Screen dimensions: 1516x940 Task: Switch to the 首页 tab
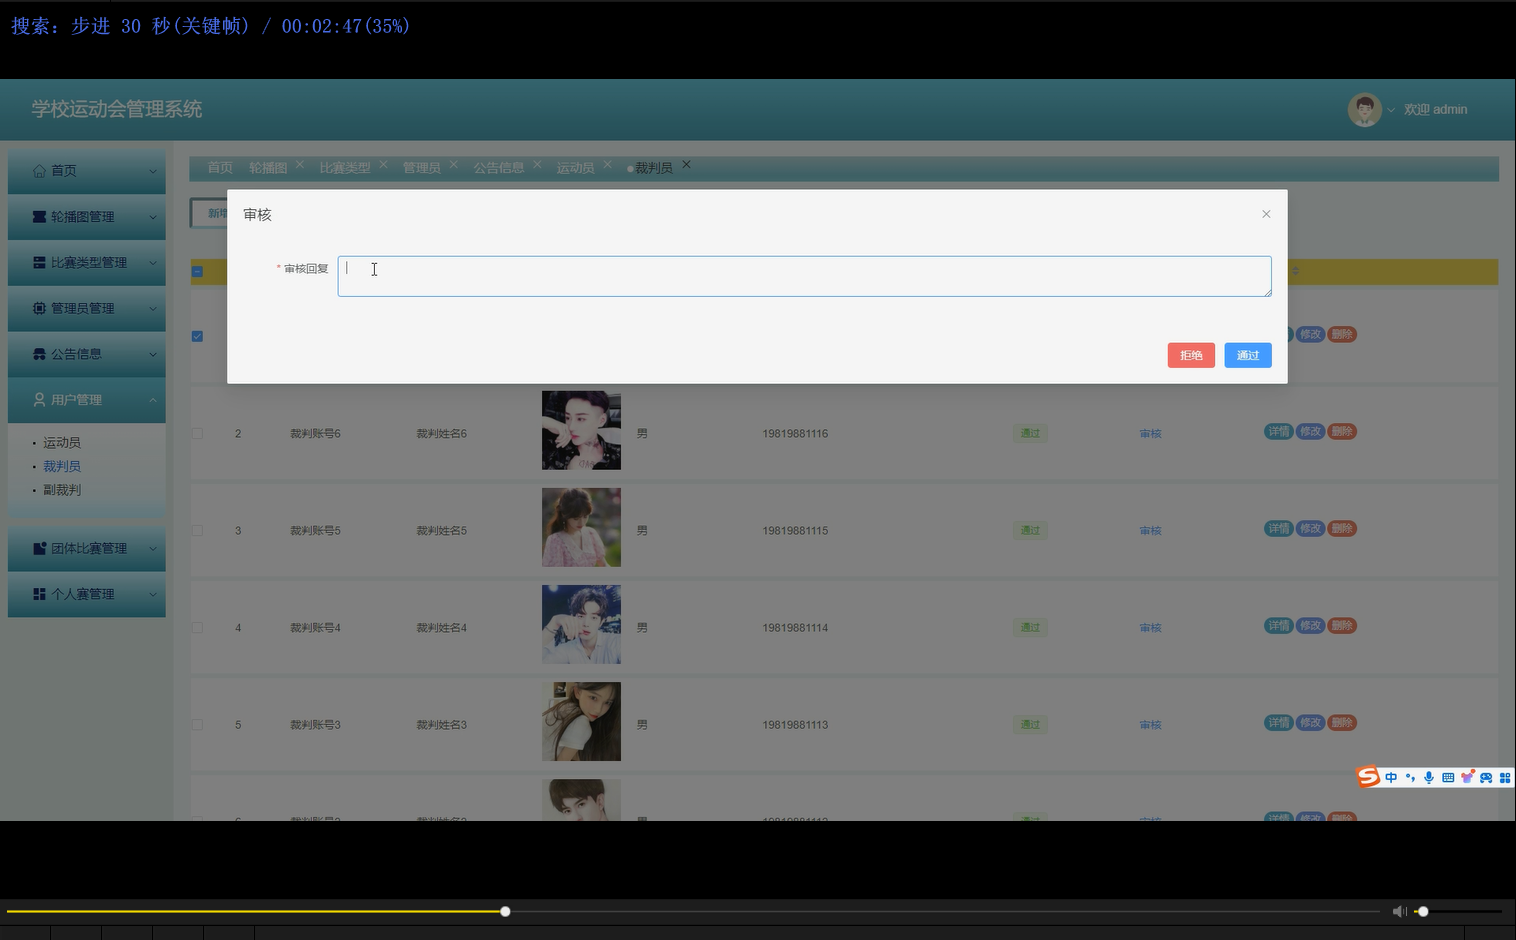pos(220,168)
